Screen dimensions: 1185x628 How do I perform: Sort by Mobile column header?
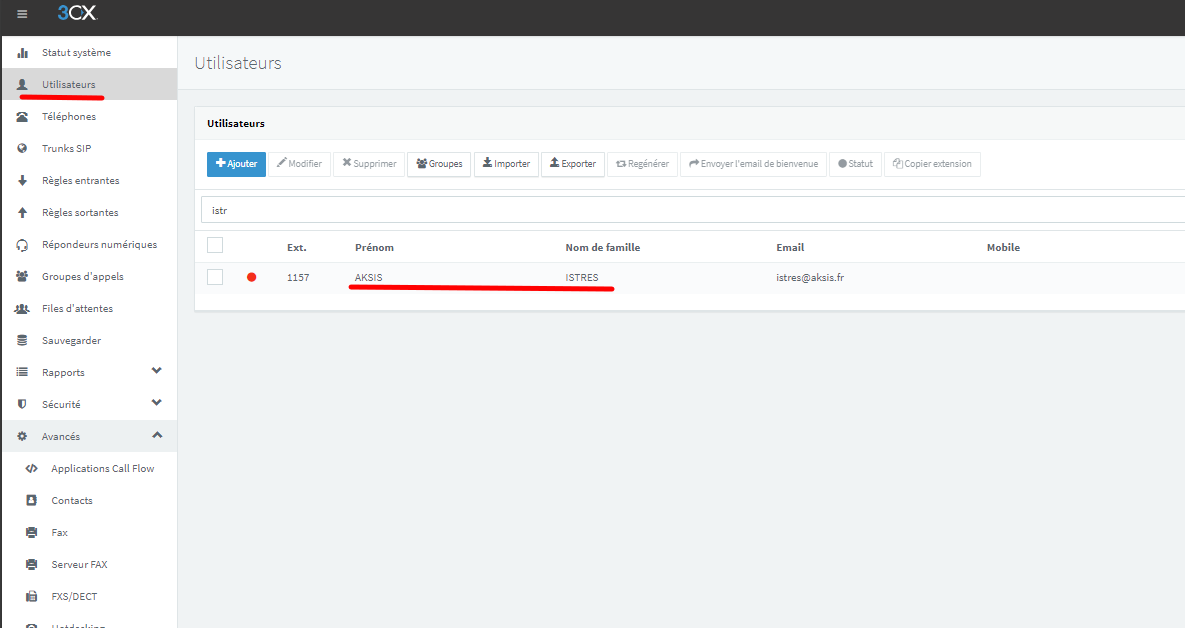tap(1003, 248)
